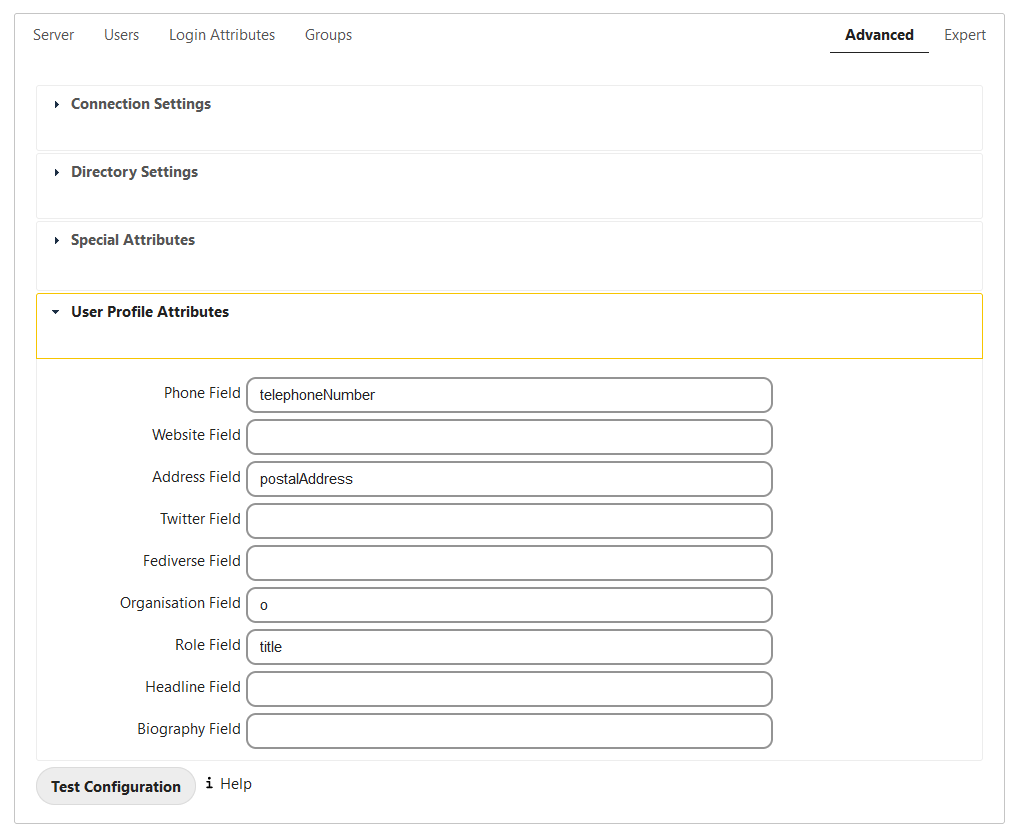Click the Address Field showing postalAddress
Screen dimensions: 1021x838
pos(510,479)
